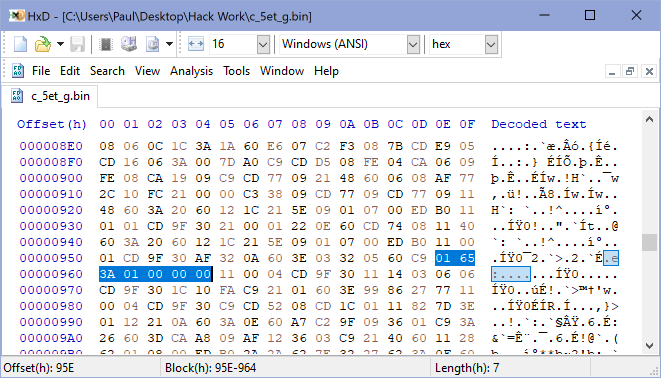Viewport: 661px width, 378px height.
Task: Create a new file with the New icon
Action: [20, 44]
